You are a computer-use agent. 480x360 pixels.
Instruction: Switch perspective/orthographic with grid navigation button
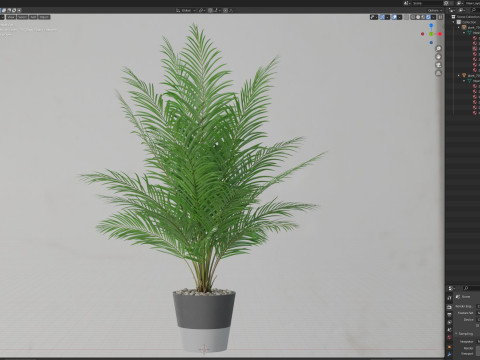click(x=438, y=73)
